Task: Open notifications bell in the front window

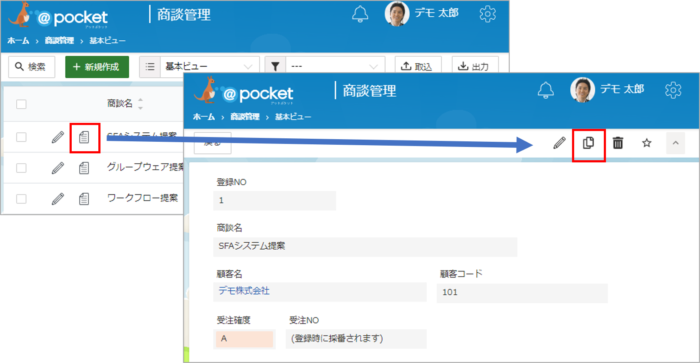Action: point(546,90)
